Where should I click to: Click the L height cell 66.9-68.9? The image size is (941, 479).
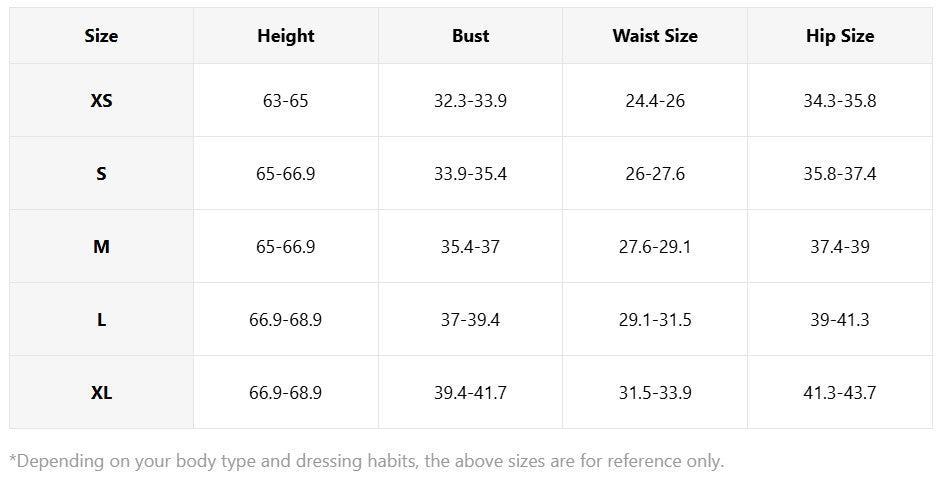pos(285,320)
